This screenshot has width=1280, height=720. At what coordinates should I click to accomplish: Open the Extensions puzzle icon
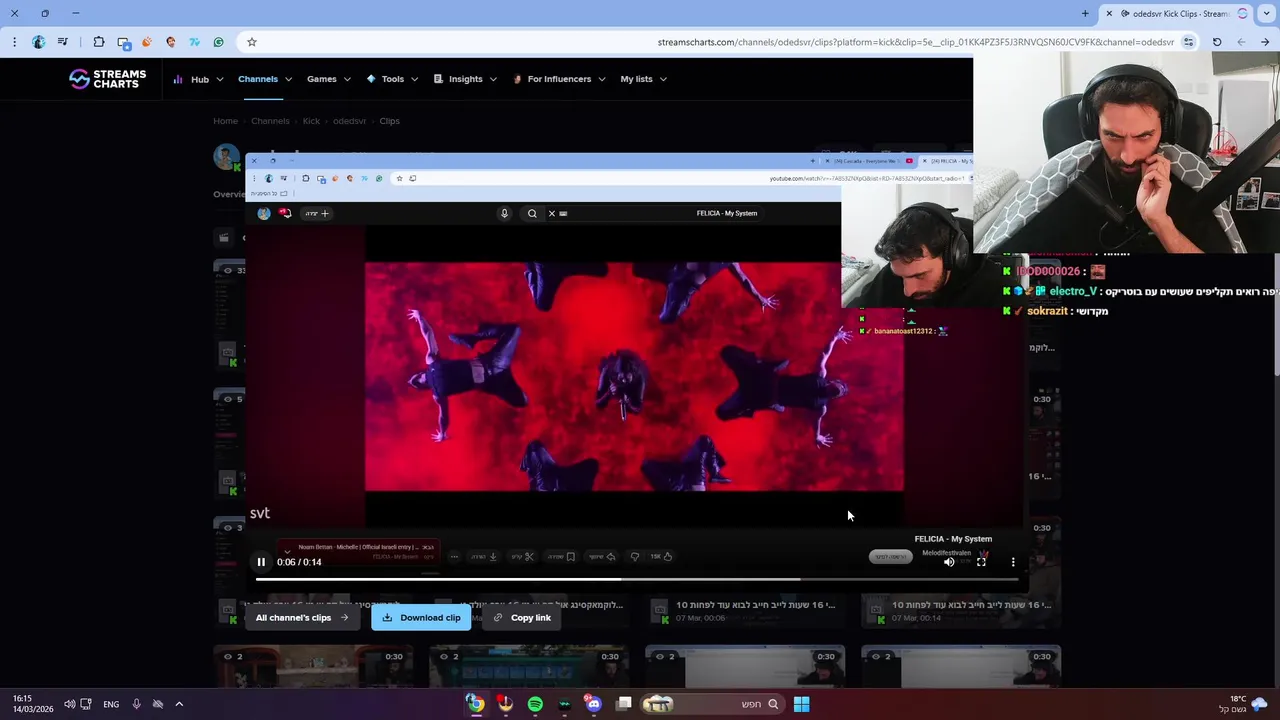(98, 42)
